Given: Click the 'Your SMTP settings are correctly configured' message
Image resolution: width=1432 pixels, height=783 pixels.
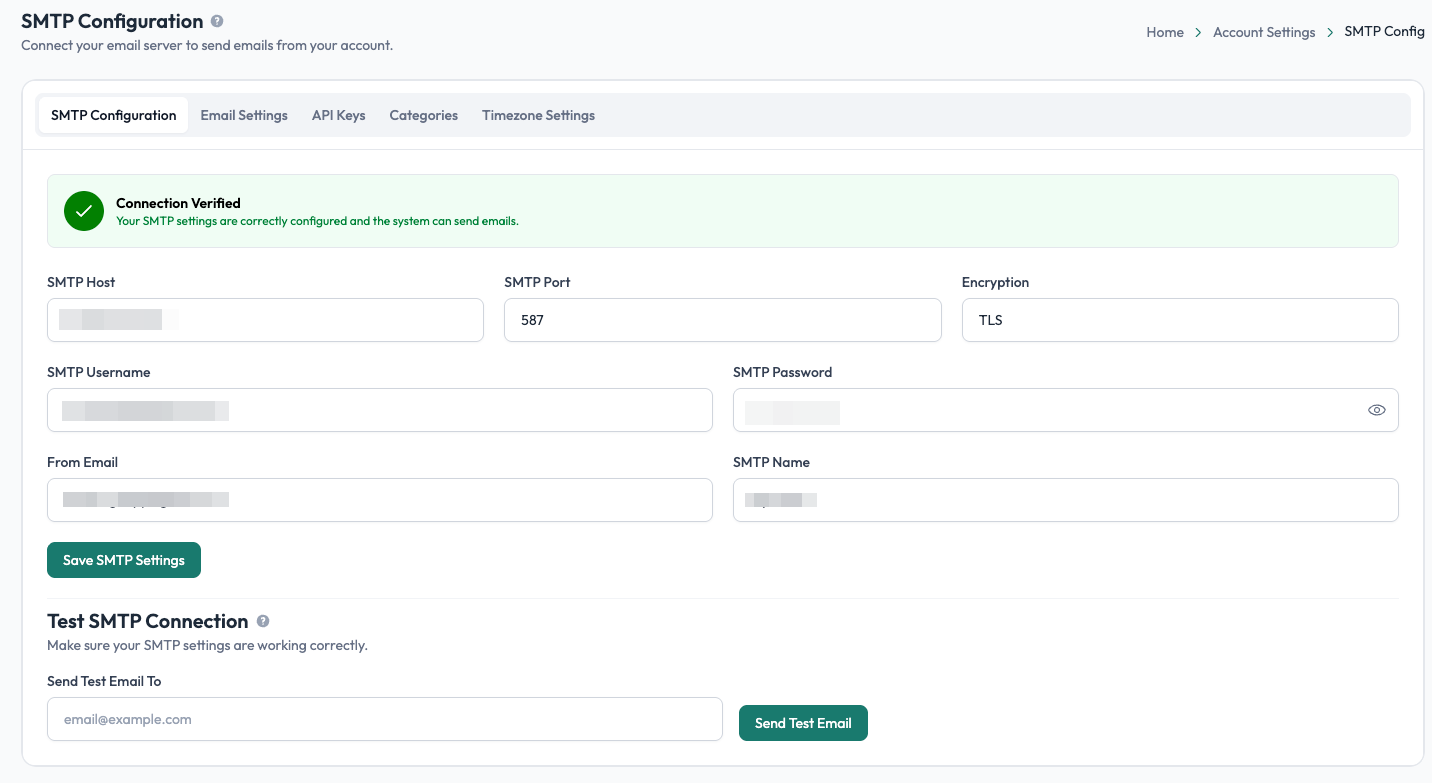Looking at the screenshot, I should [317, 221].
